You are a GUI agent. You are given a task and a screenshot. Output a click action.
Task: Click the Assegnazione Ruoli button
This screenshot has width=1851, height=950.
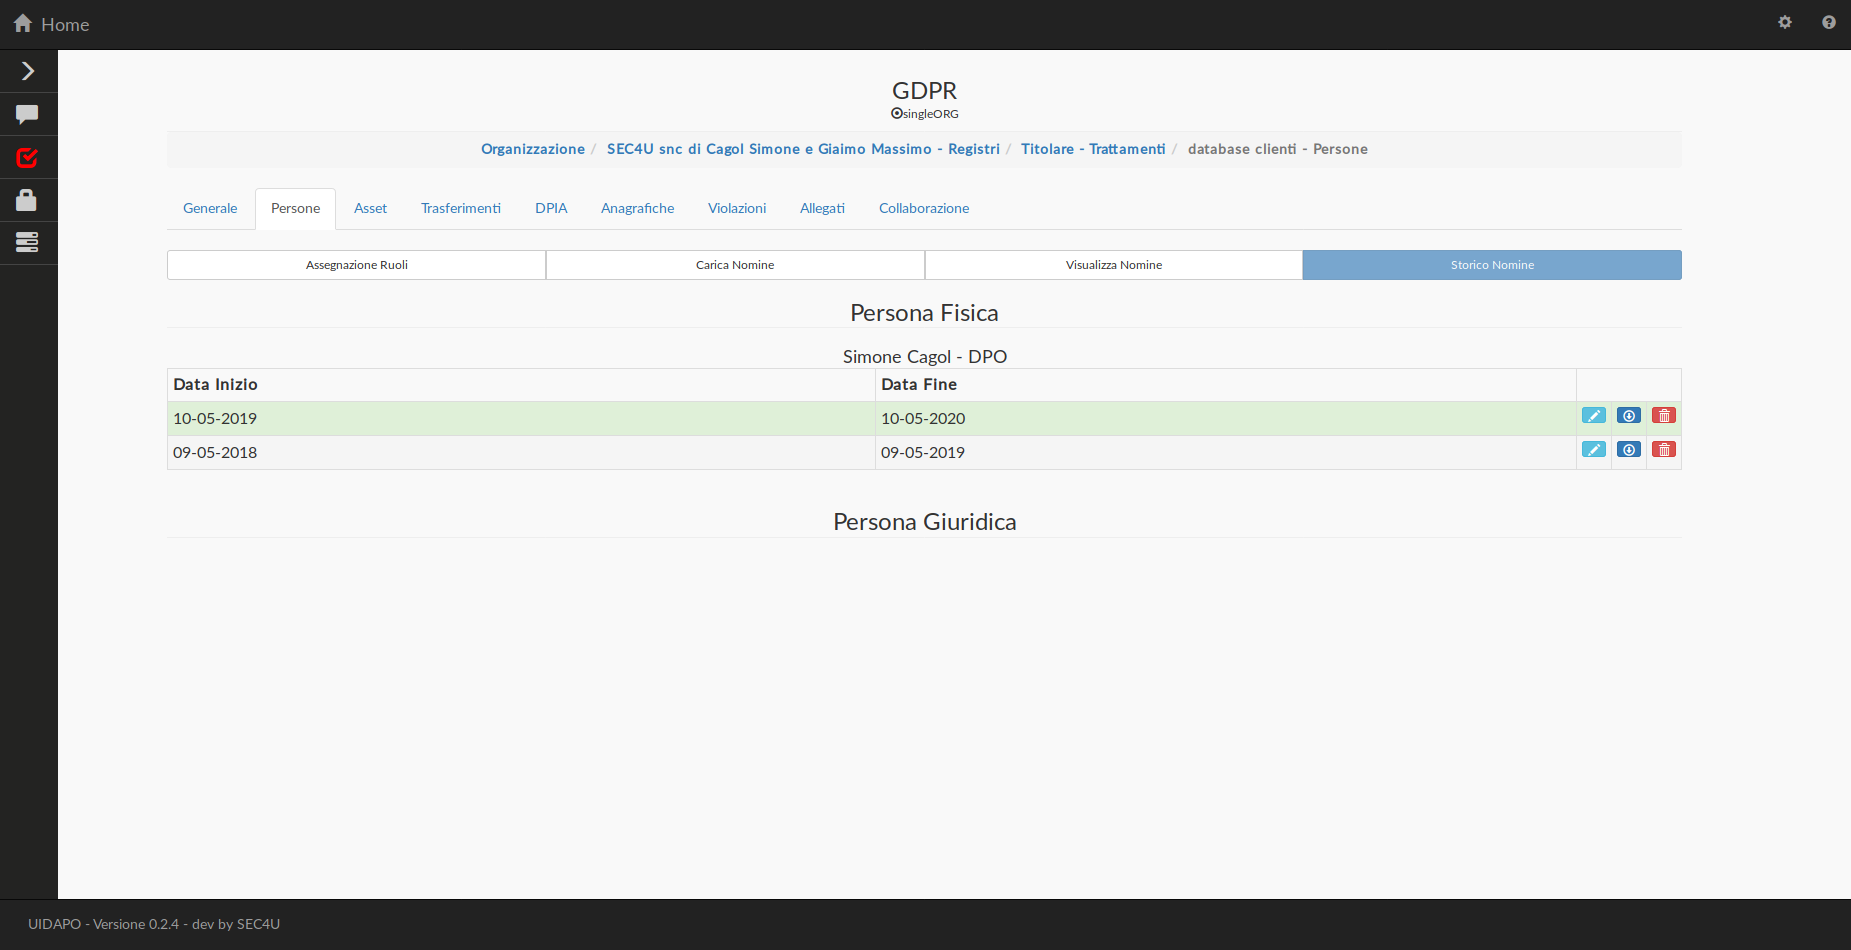click(356, 265)
